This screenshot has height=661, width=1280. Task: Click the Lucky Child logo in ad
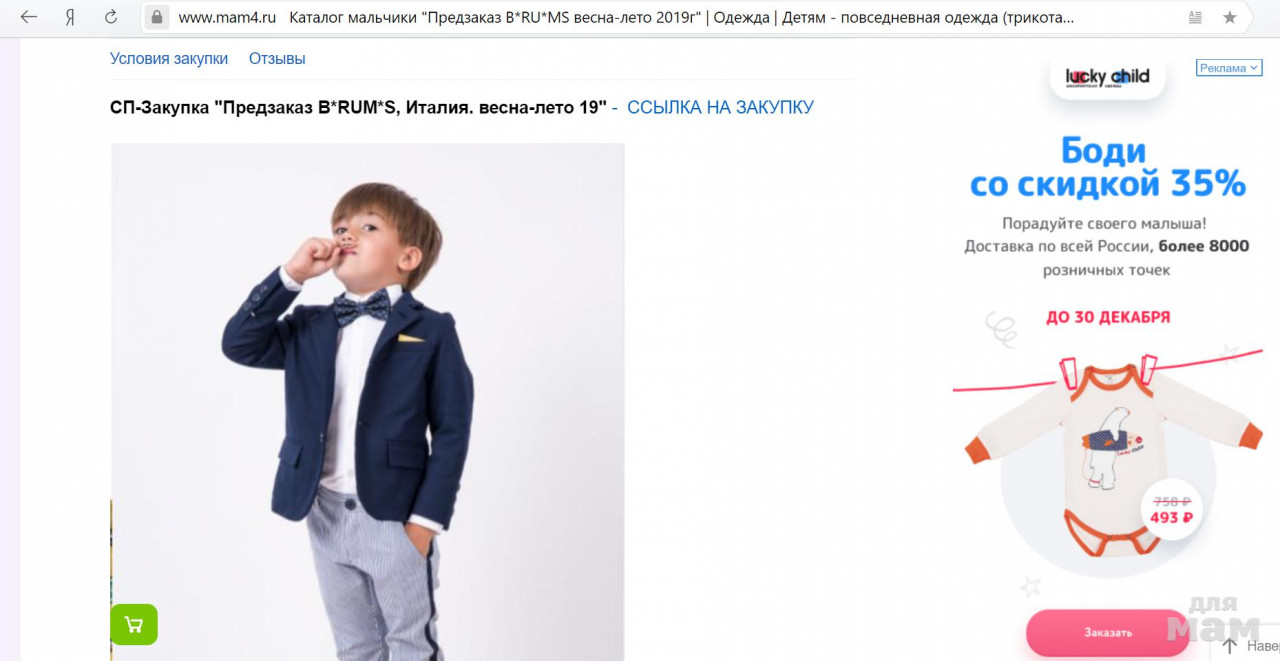1107,77
